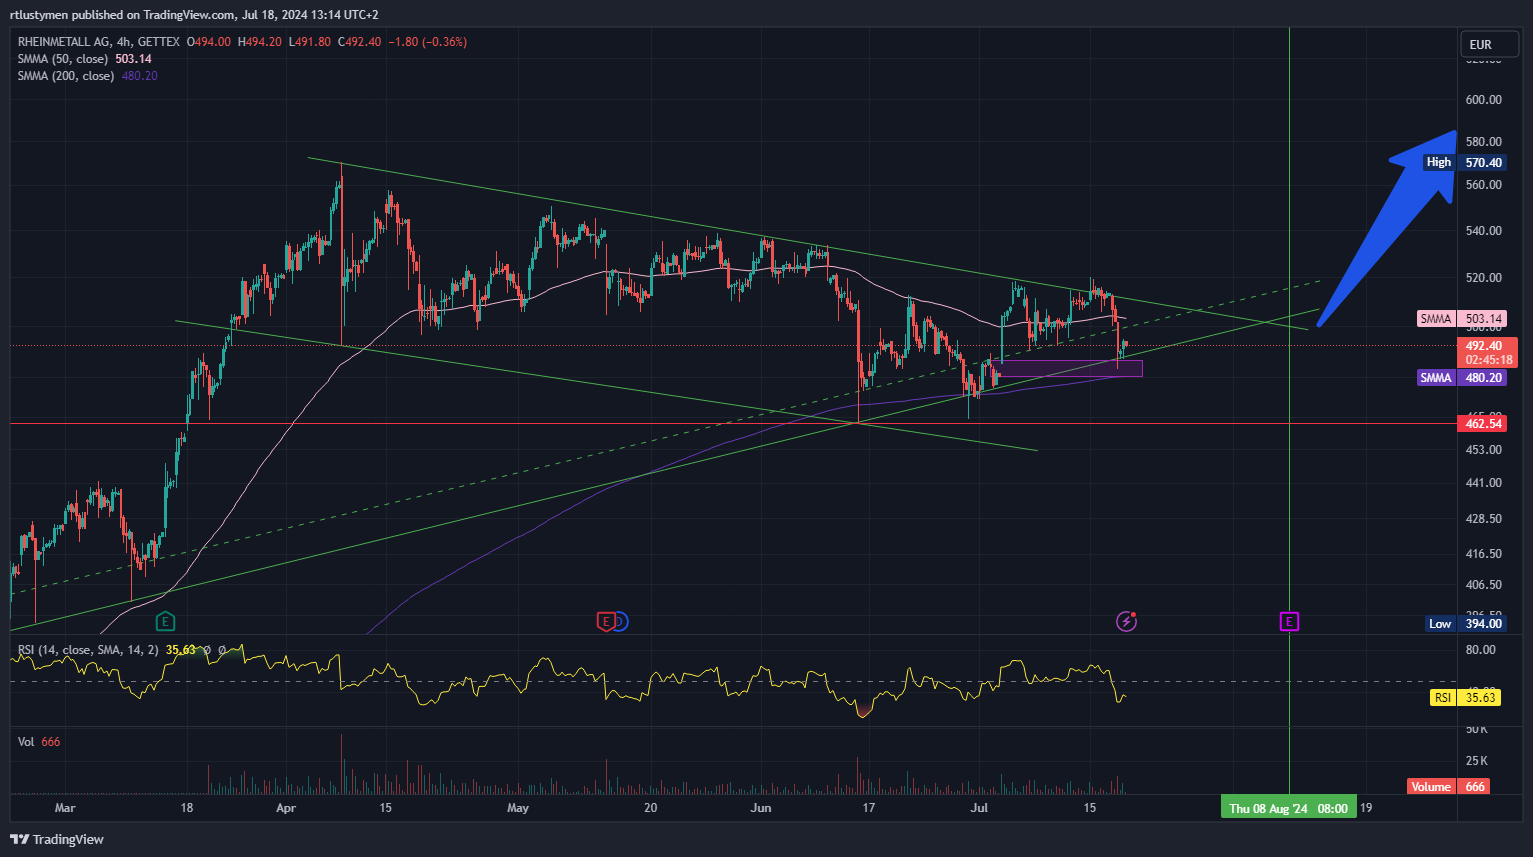Click the Apr label on the time axis
1533x857 pixels.
click(286, 808)
